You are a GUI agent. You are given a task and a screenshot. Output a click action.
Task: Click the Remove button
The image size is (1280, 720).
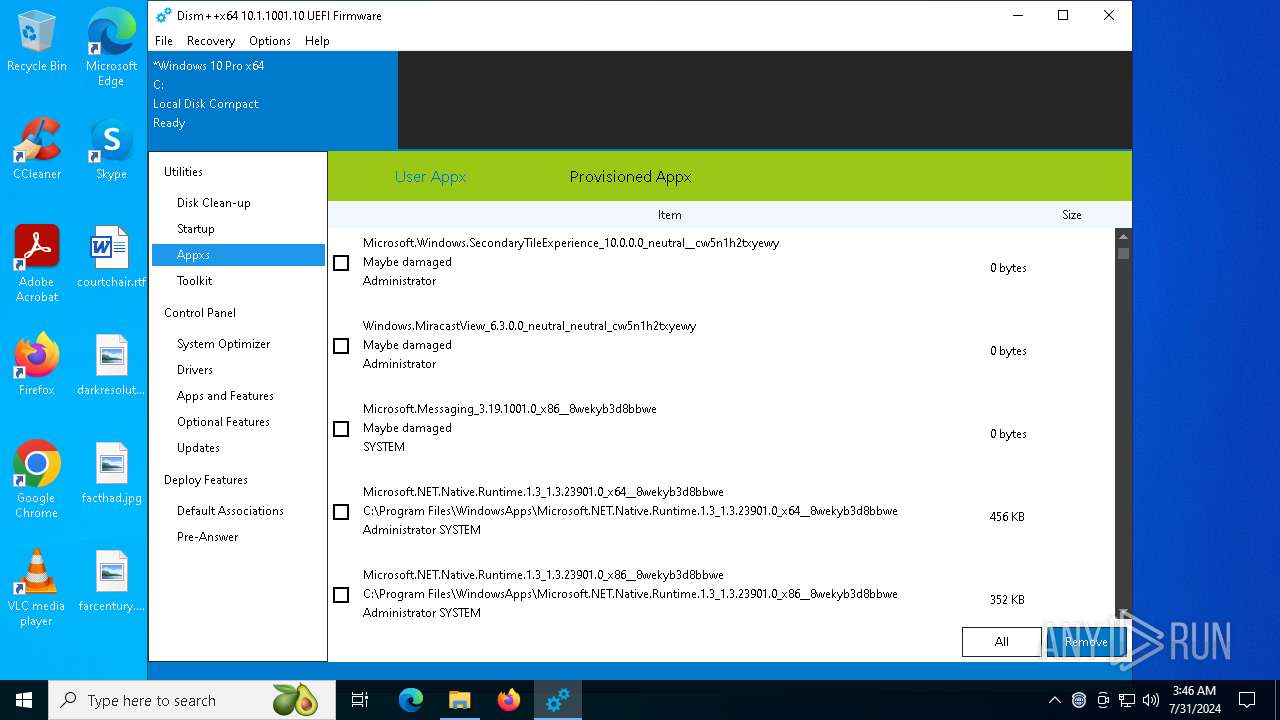point(1086,642)
